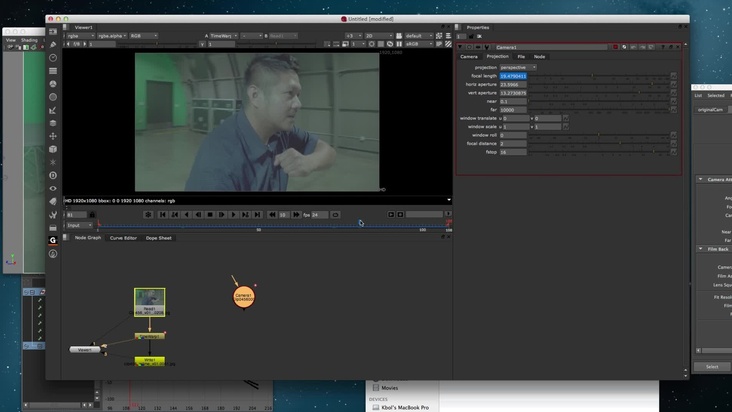Open the Input frame range dropdown
732x412 pixels.
[x=79, y=225]
